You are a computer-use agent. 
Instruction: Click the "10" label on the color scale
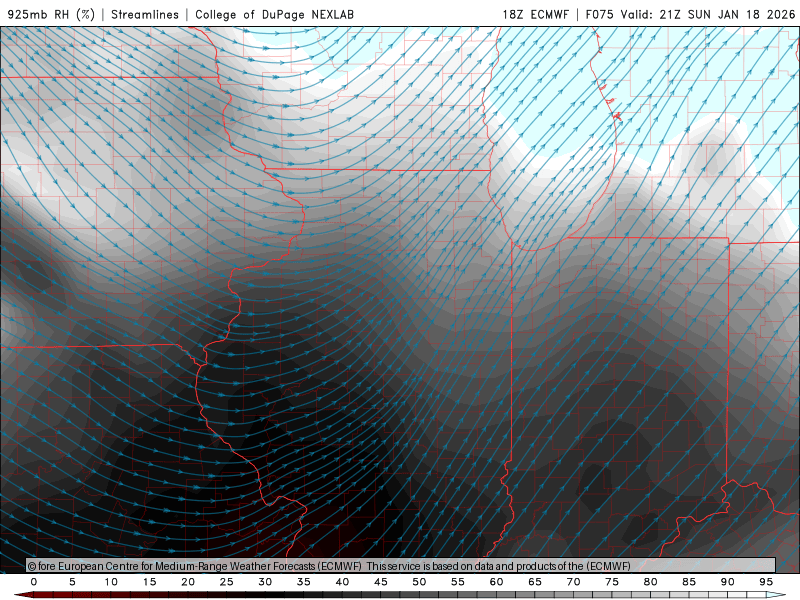pyautogui.click(x=111, y=582)
